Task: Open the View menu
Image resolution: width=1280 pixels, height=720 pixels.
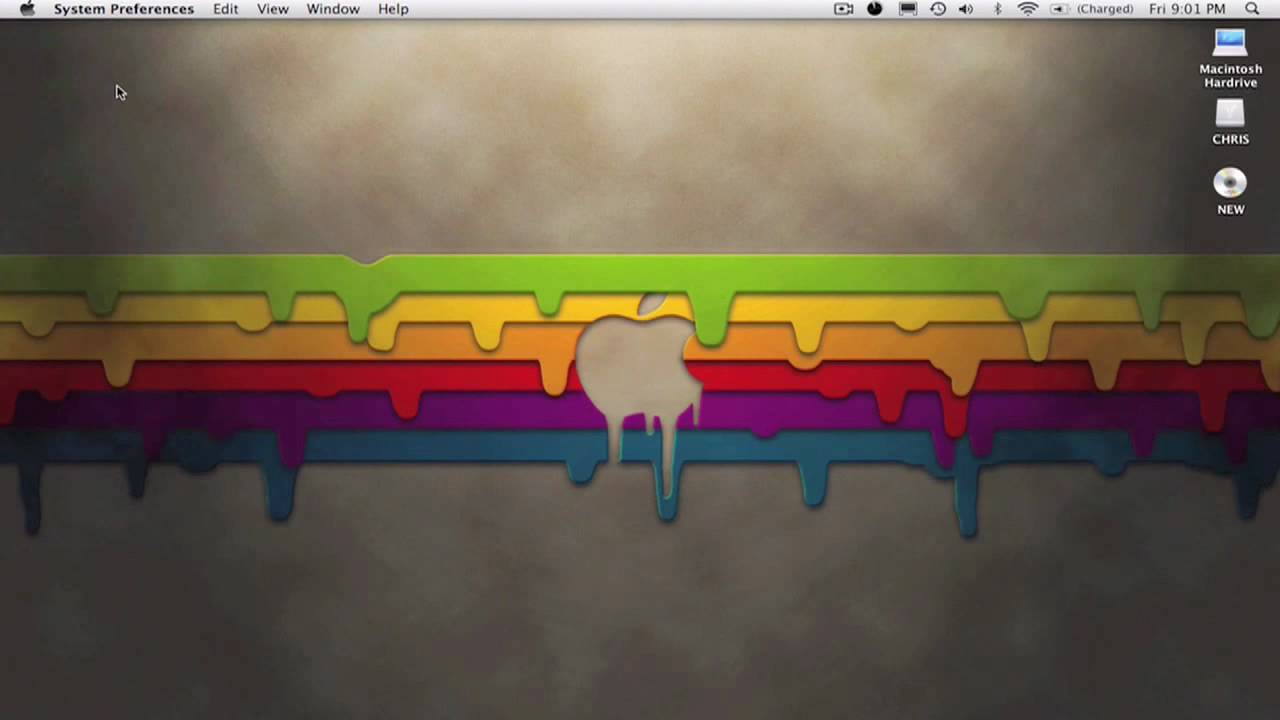Action: (x=273, y=9)
